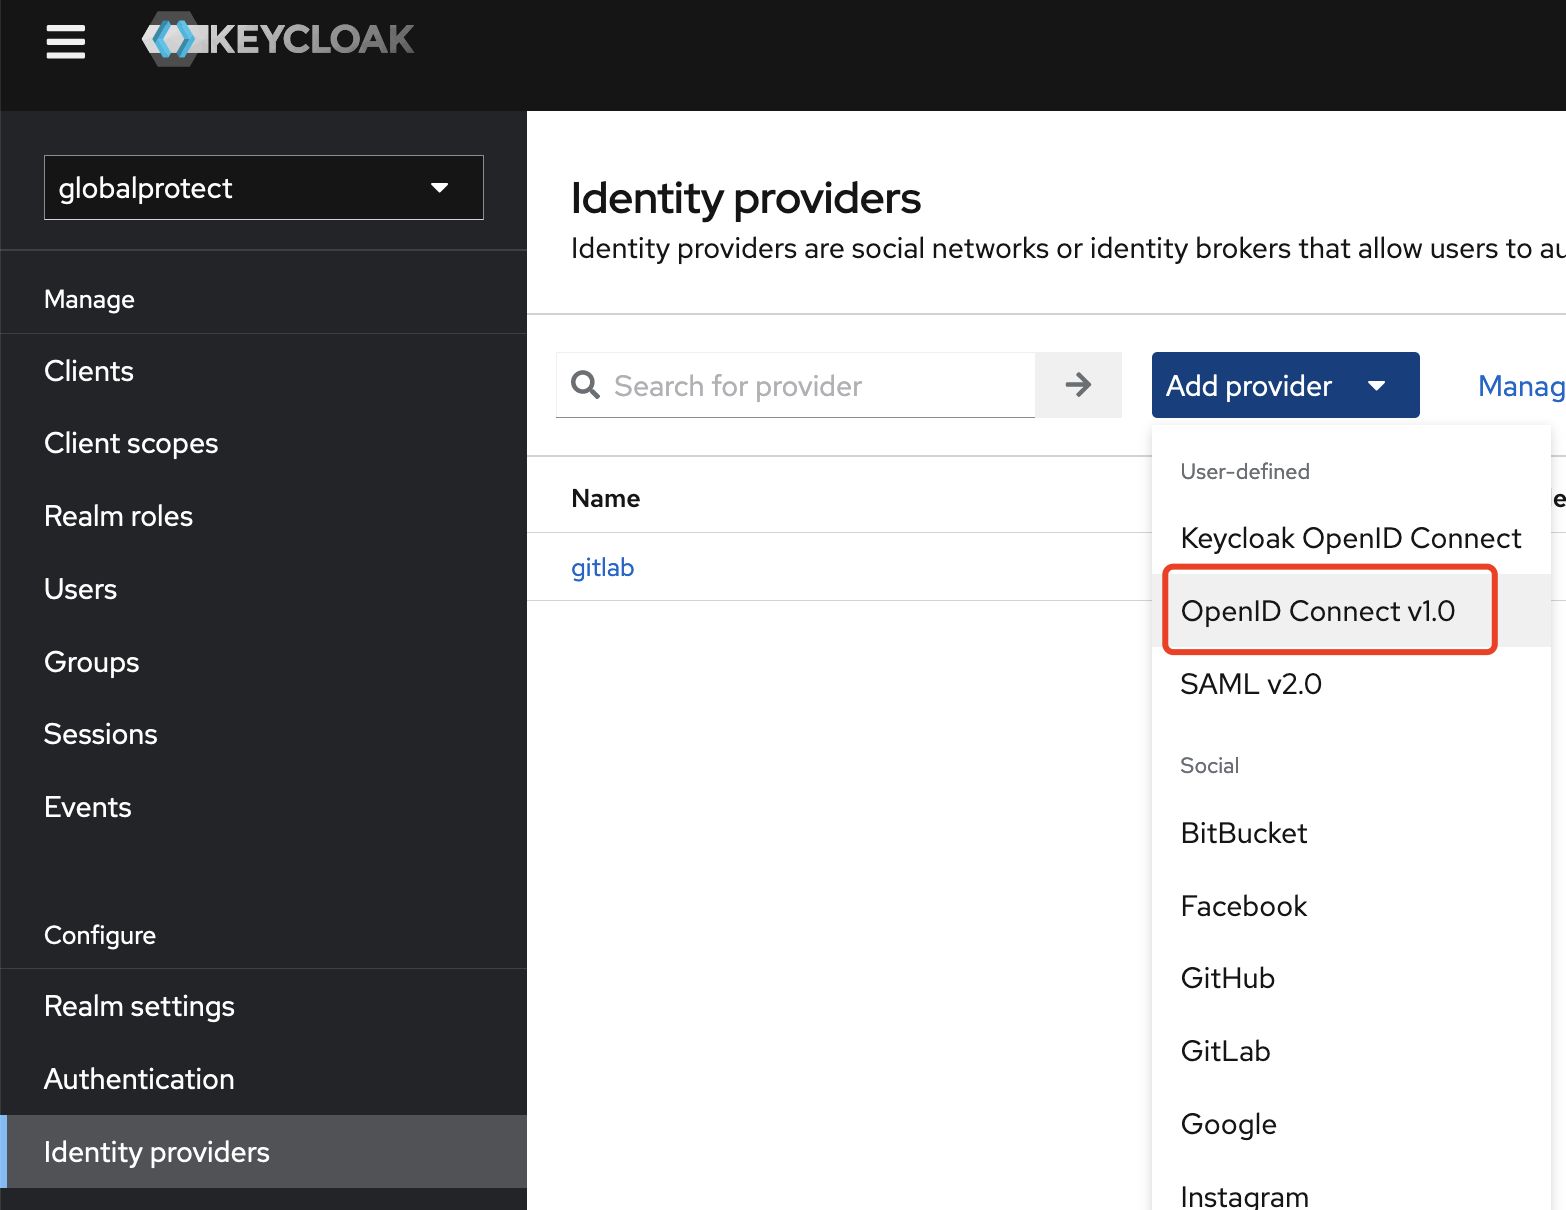Open the globalprotect realm selector
This screenshot has height=1210, width=1566.
point(264,187)
